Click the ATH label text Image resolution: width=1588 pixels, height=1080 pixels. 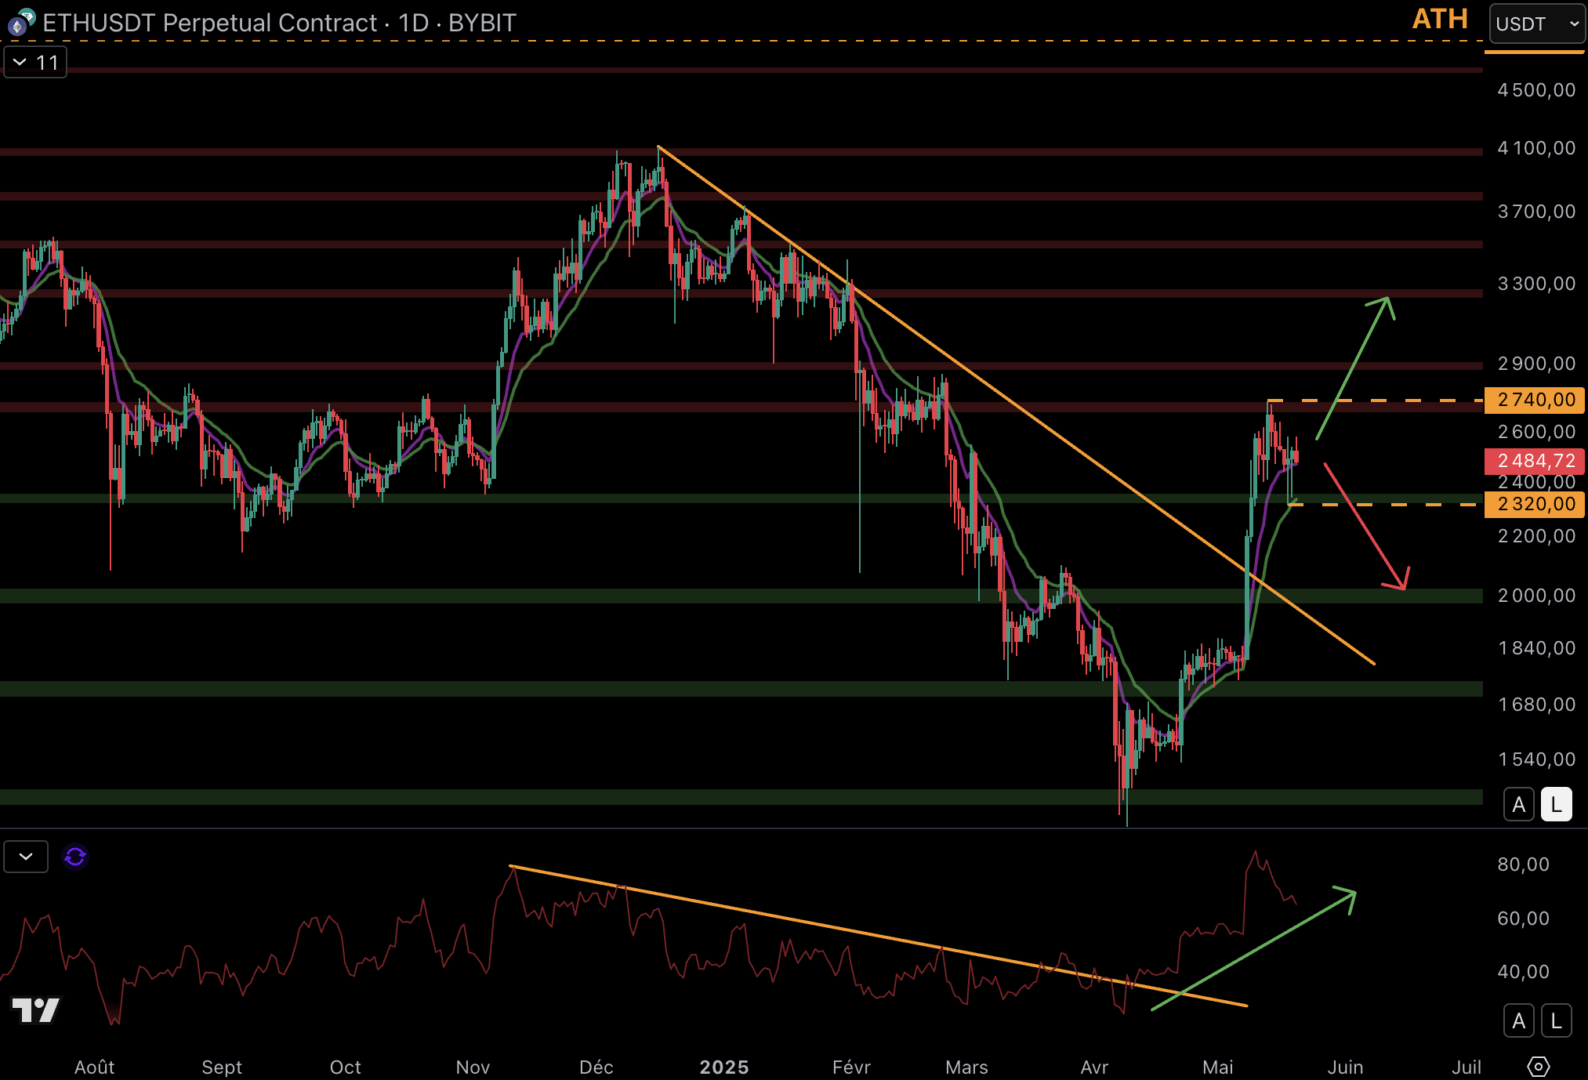(x=1440, y=19)
